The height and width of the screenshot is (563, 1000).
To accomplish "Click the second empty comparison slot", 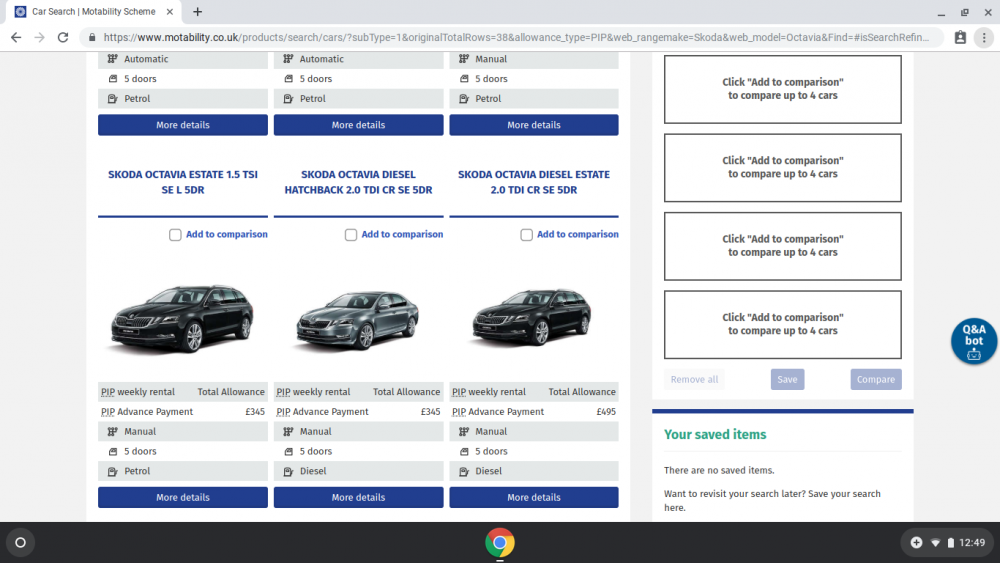I will coord(783,168).
